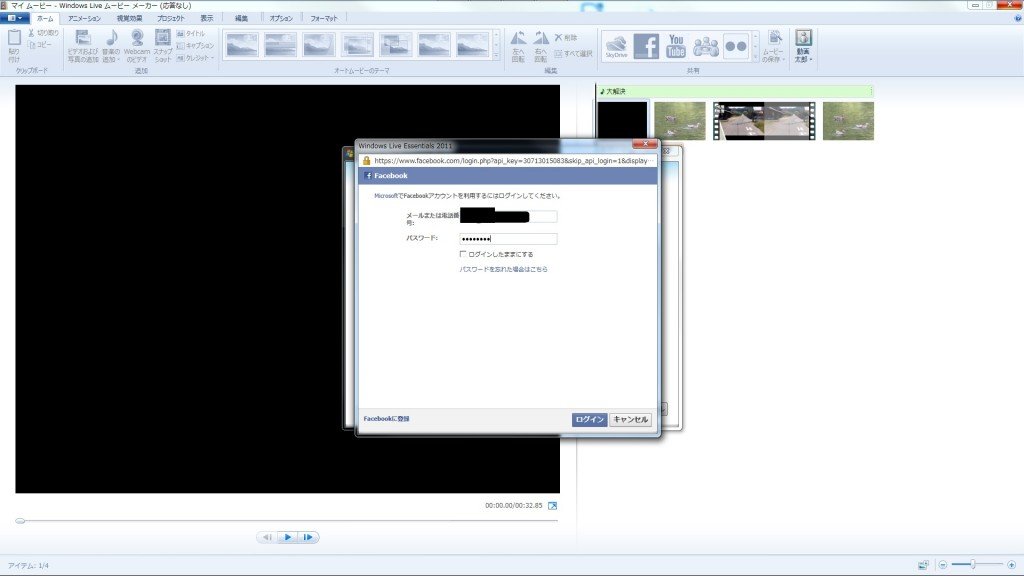Share movie to SkyDrive
Image resolution: width=1024 pixels, height=576 pixels.
616,46
